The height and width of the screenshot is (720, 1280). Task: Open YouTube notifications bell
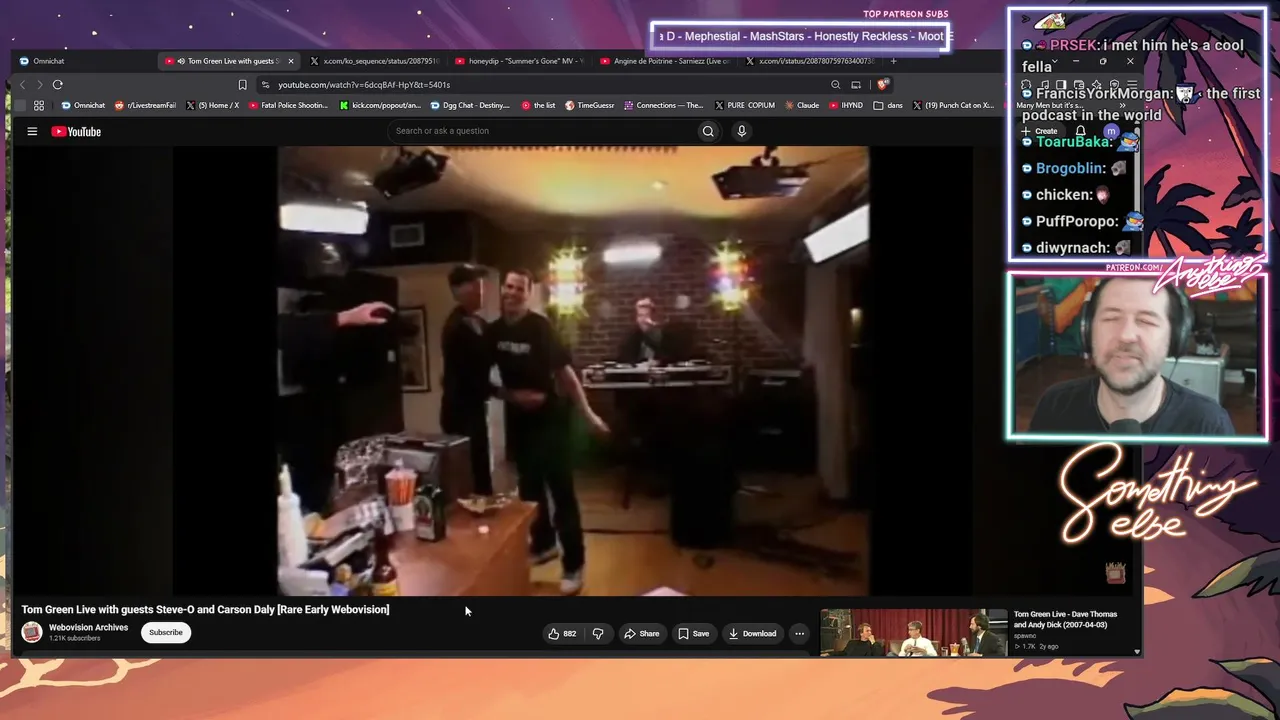(1080, 131)
